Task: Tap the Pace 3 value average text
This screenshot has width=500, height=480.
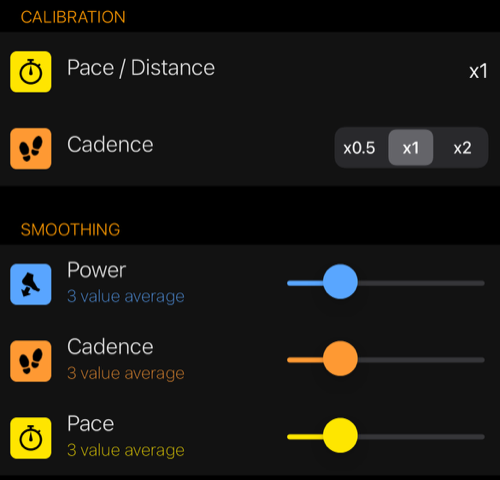Action: click(x=126, y=450)
